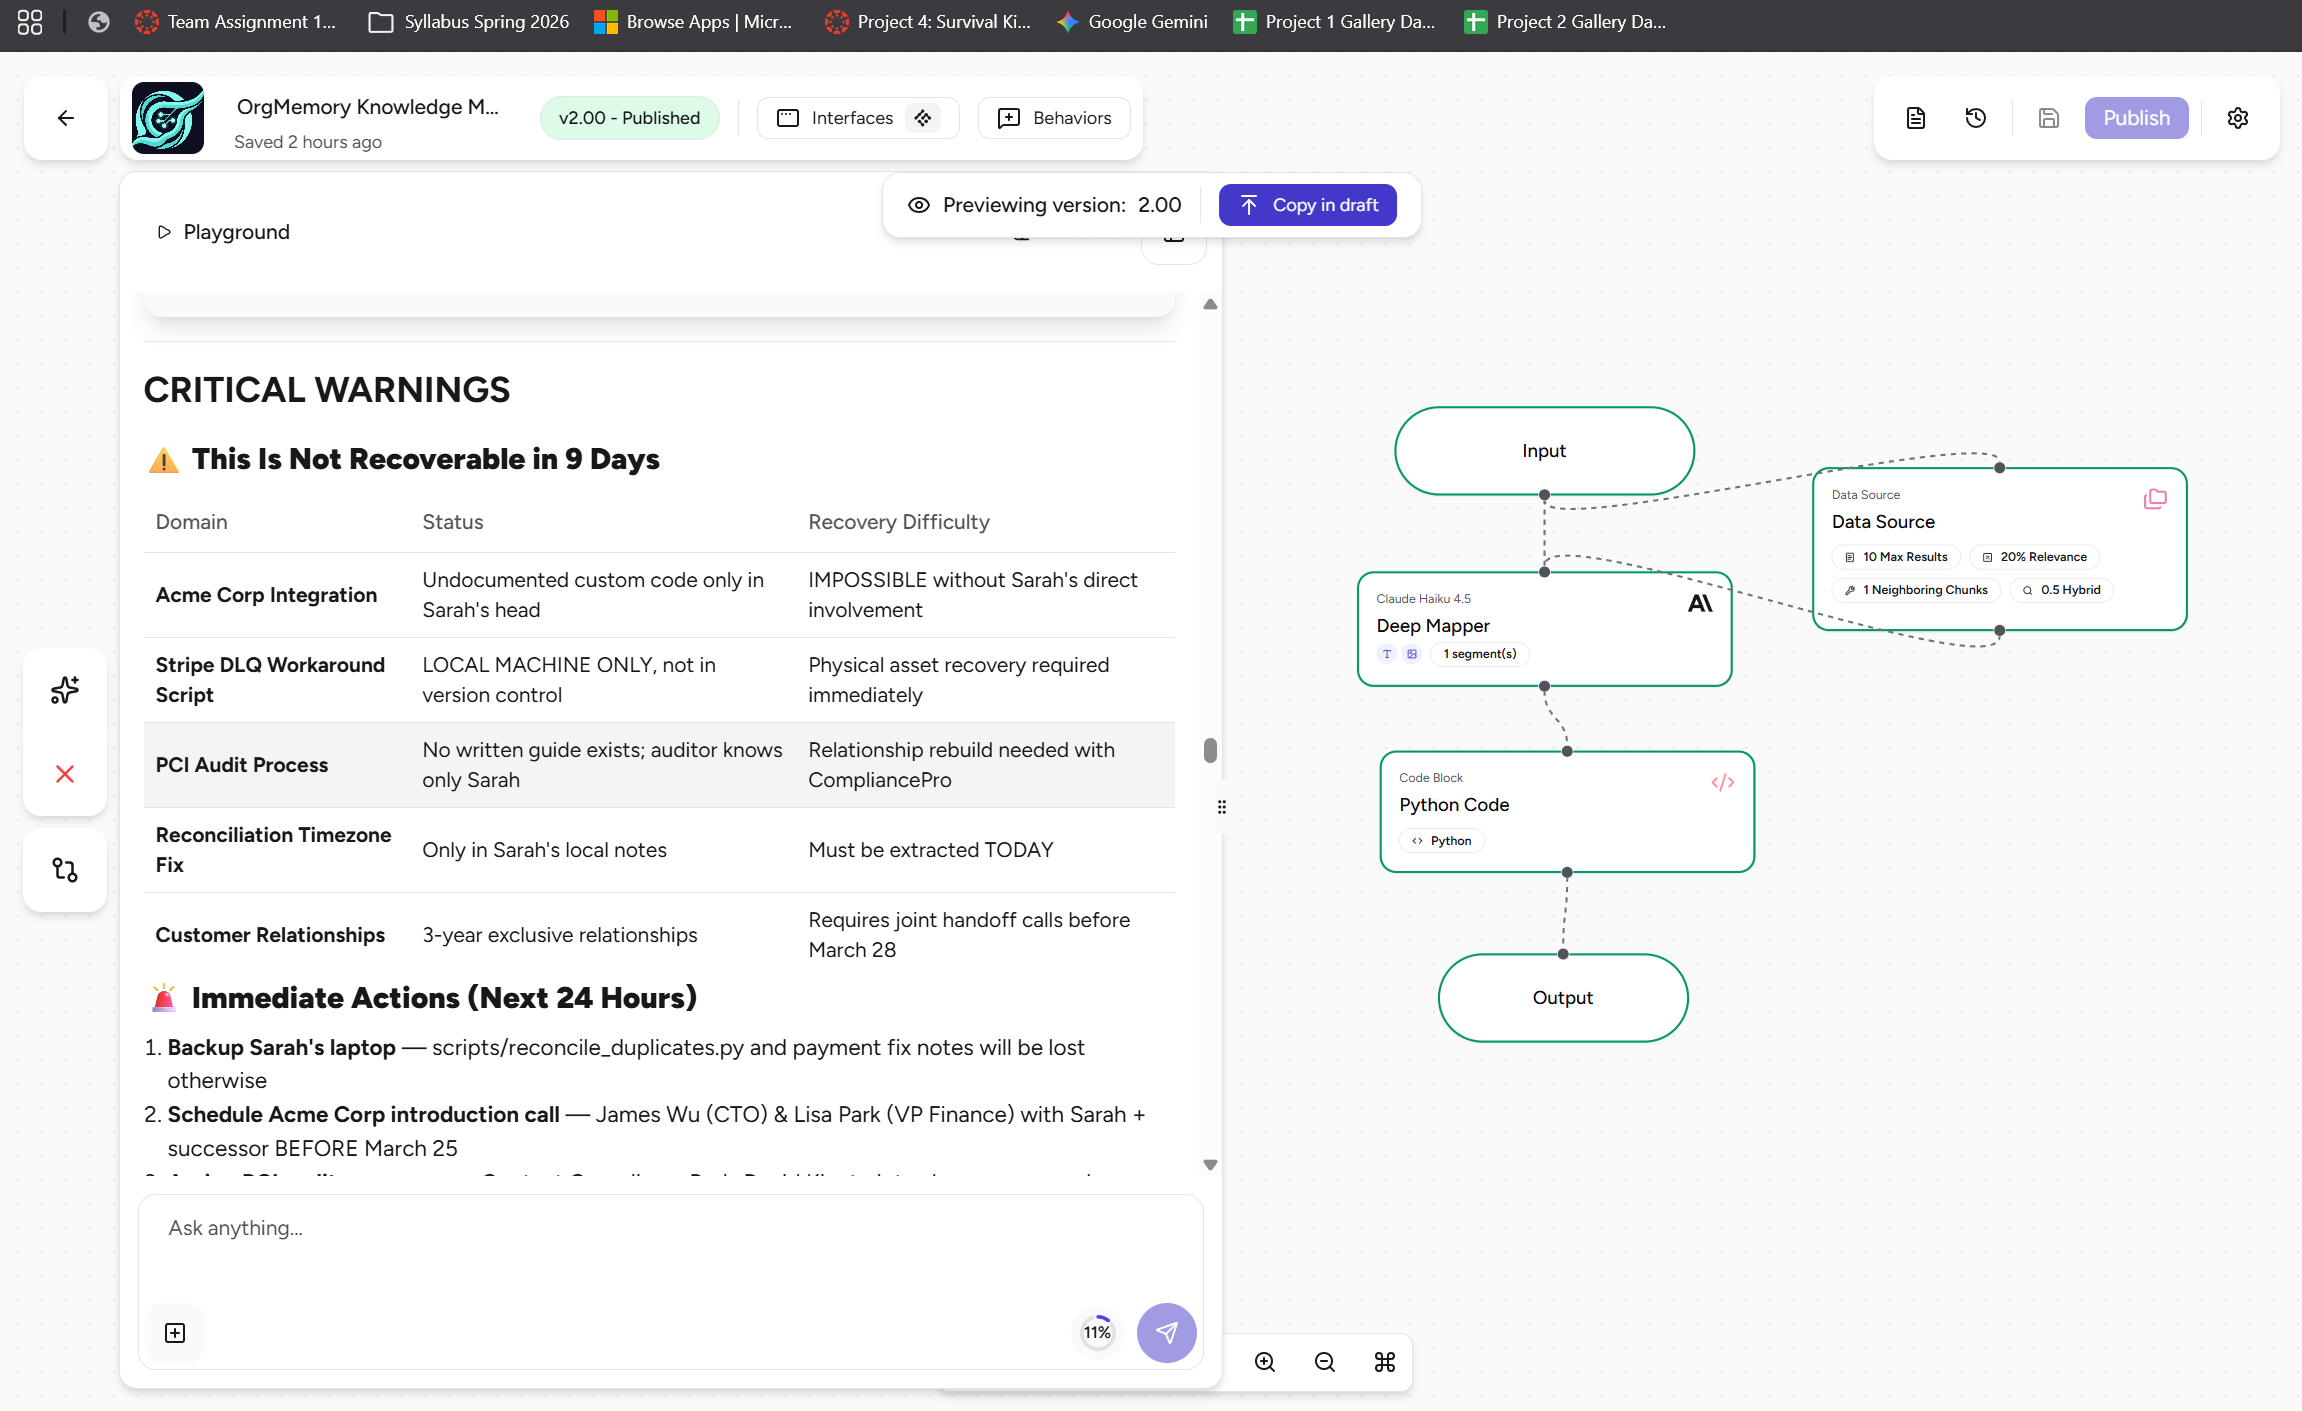
Task: Click the Copy in draft button
Action: [1307, 205]
